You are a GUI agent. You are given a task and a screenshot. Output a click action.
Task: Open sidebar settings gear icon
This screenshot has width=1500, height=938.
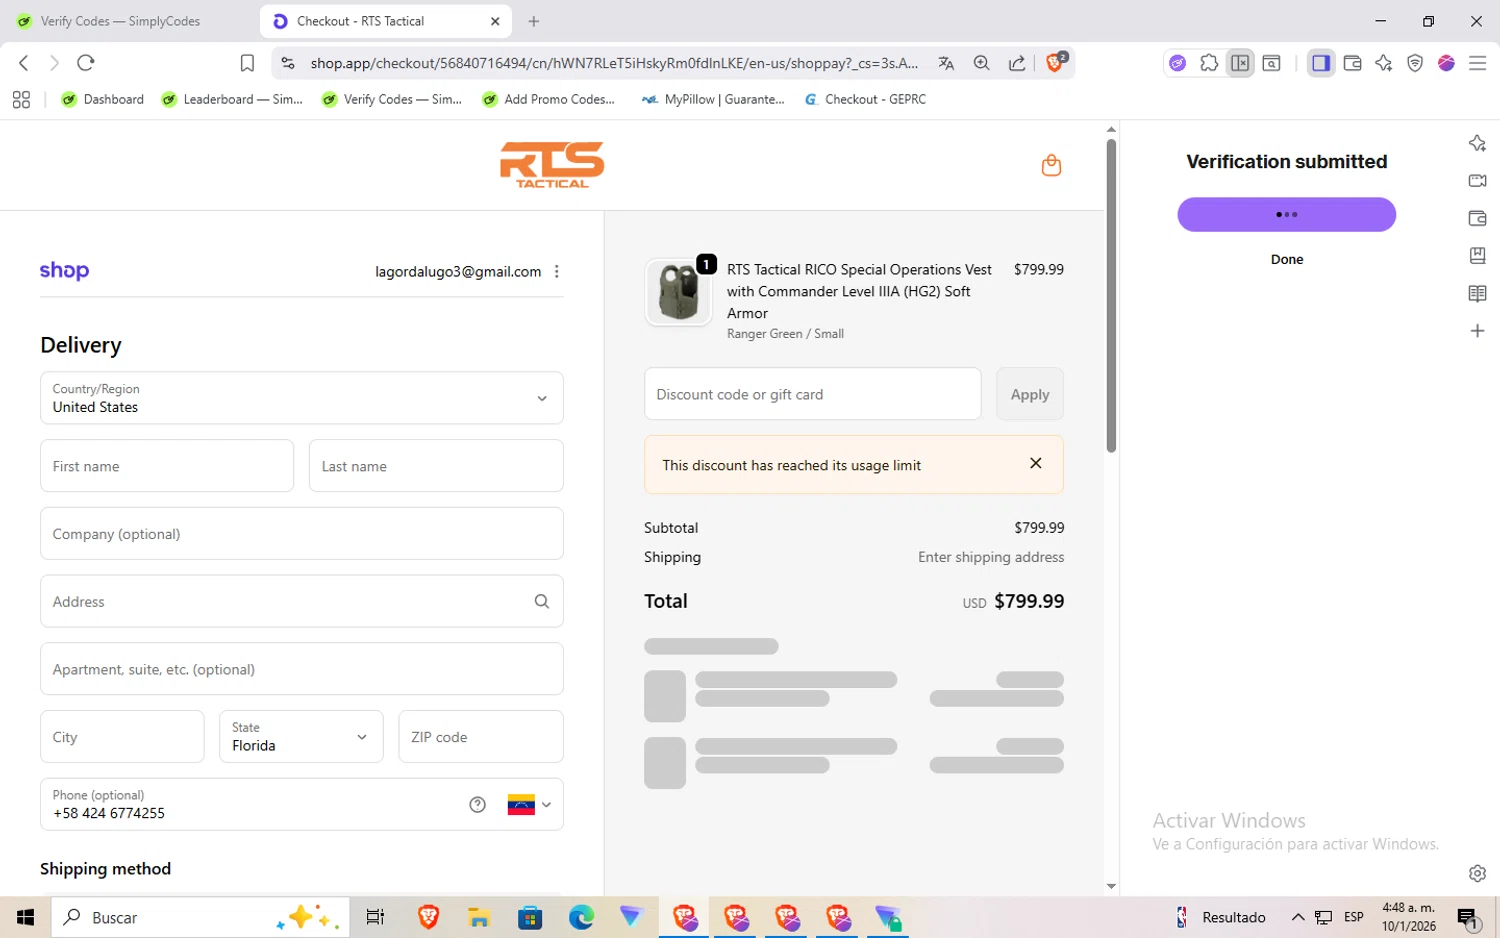click(x=1477, y=873)
